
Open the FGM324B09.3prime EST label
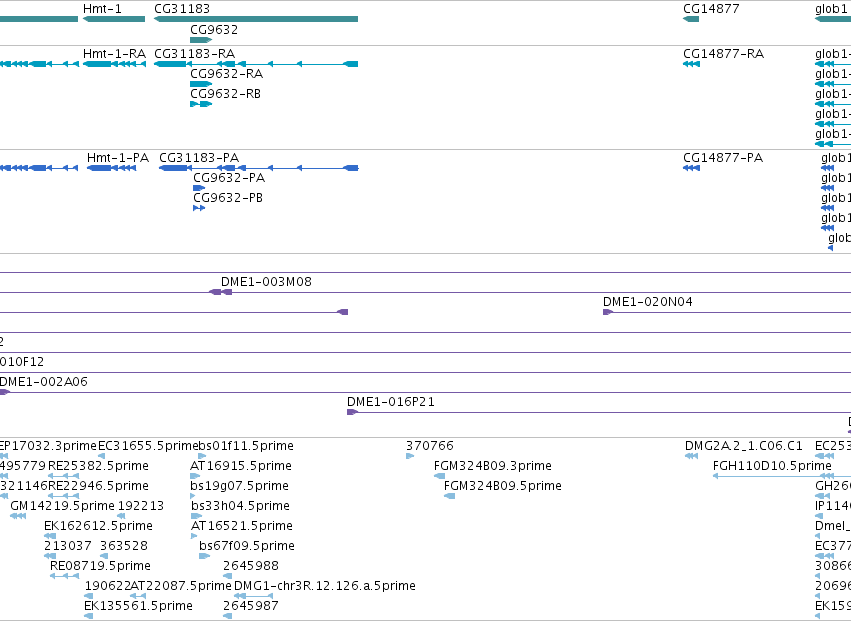coord(492,466)
